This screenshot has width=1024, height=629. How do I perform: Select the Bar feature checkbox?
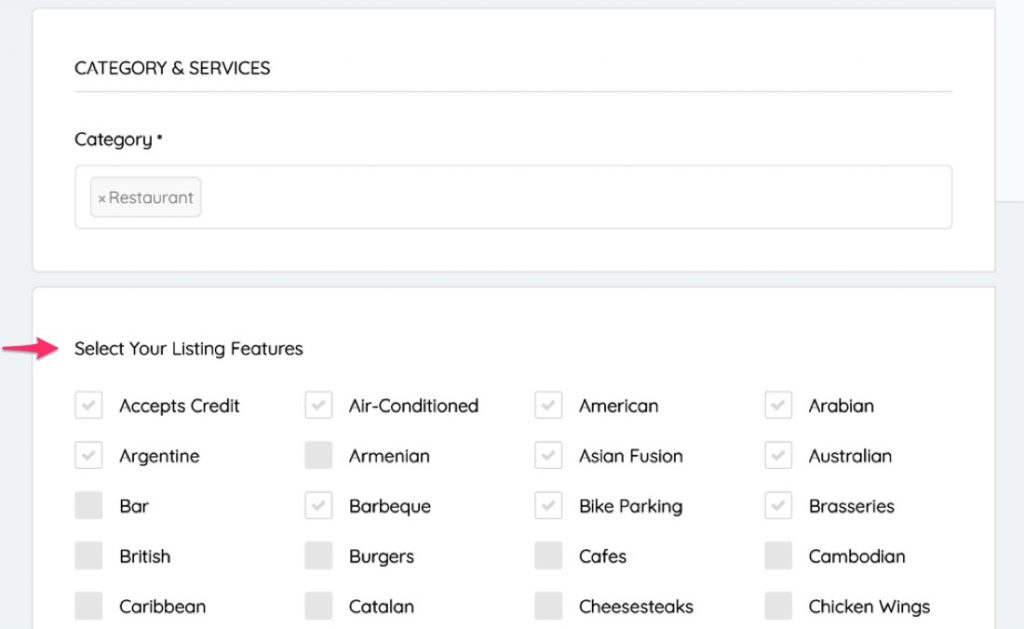pos(88,505)
